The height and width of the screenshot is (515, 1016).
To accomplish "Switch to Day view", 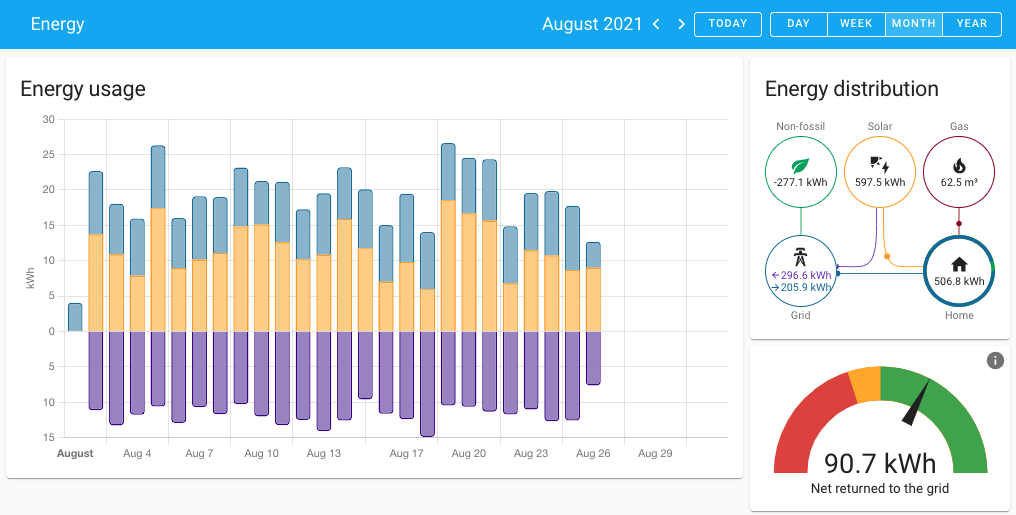I will point(798,24).
